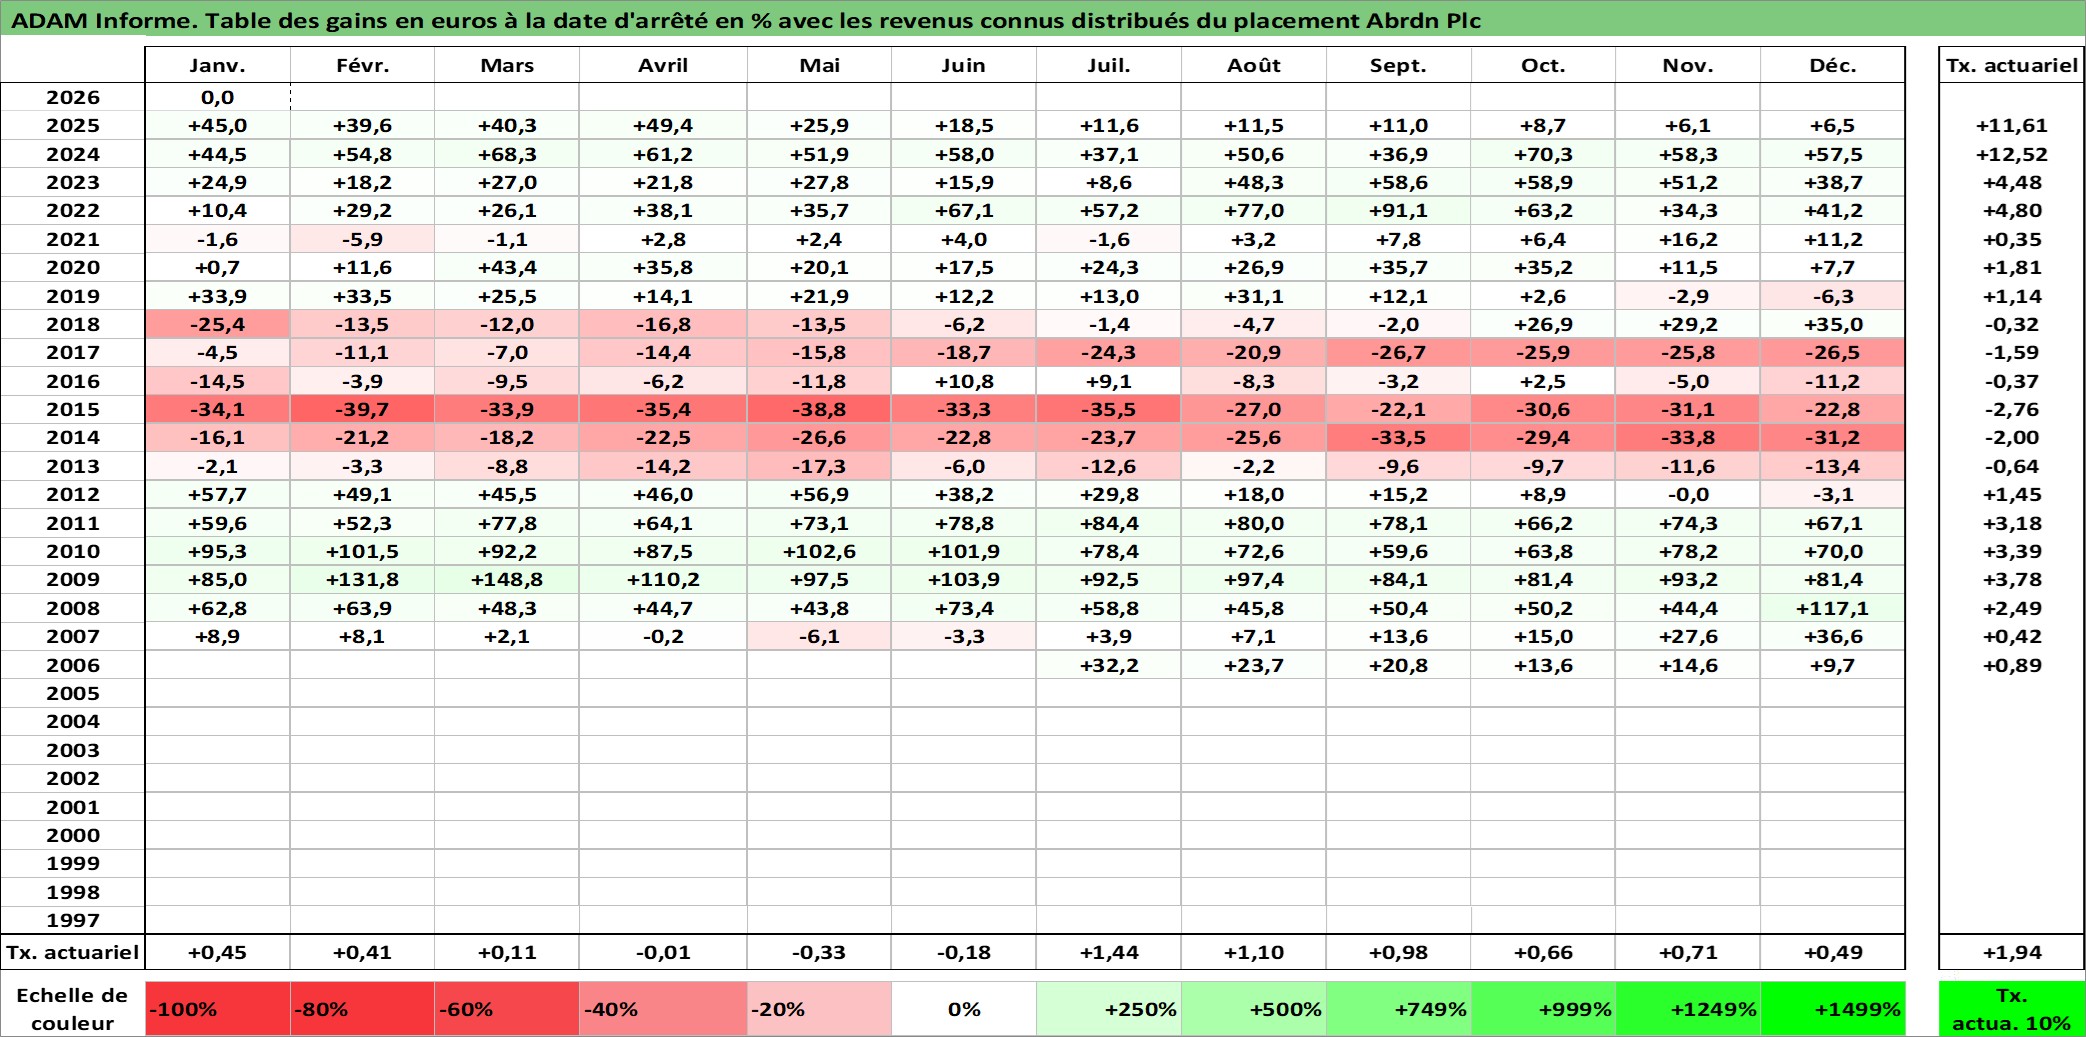This screenshot has width=2086, height=1037.
Task: Click the +500% color scale cell
Action: pos(1254,1009)
